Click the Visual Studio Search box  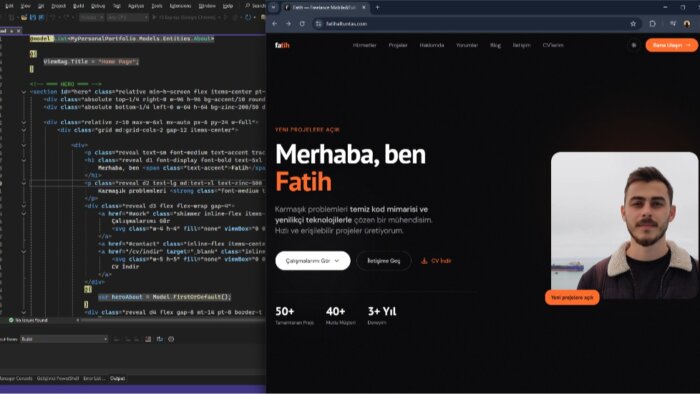255,6
